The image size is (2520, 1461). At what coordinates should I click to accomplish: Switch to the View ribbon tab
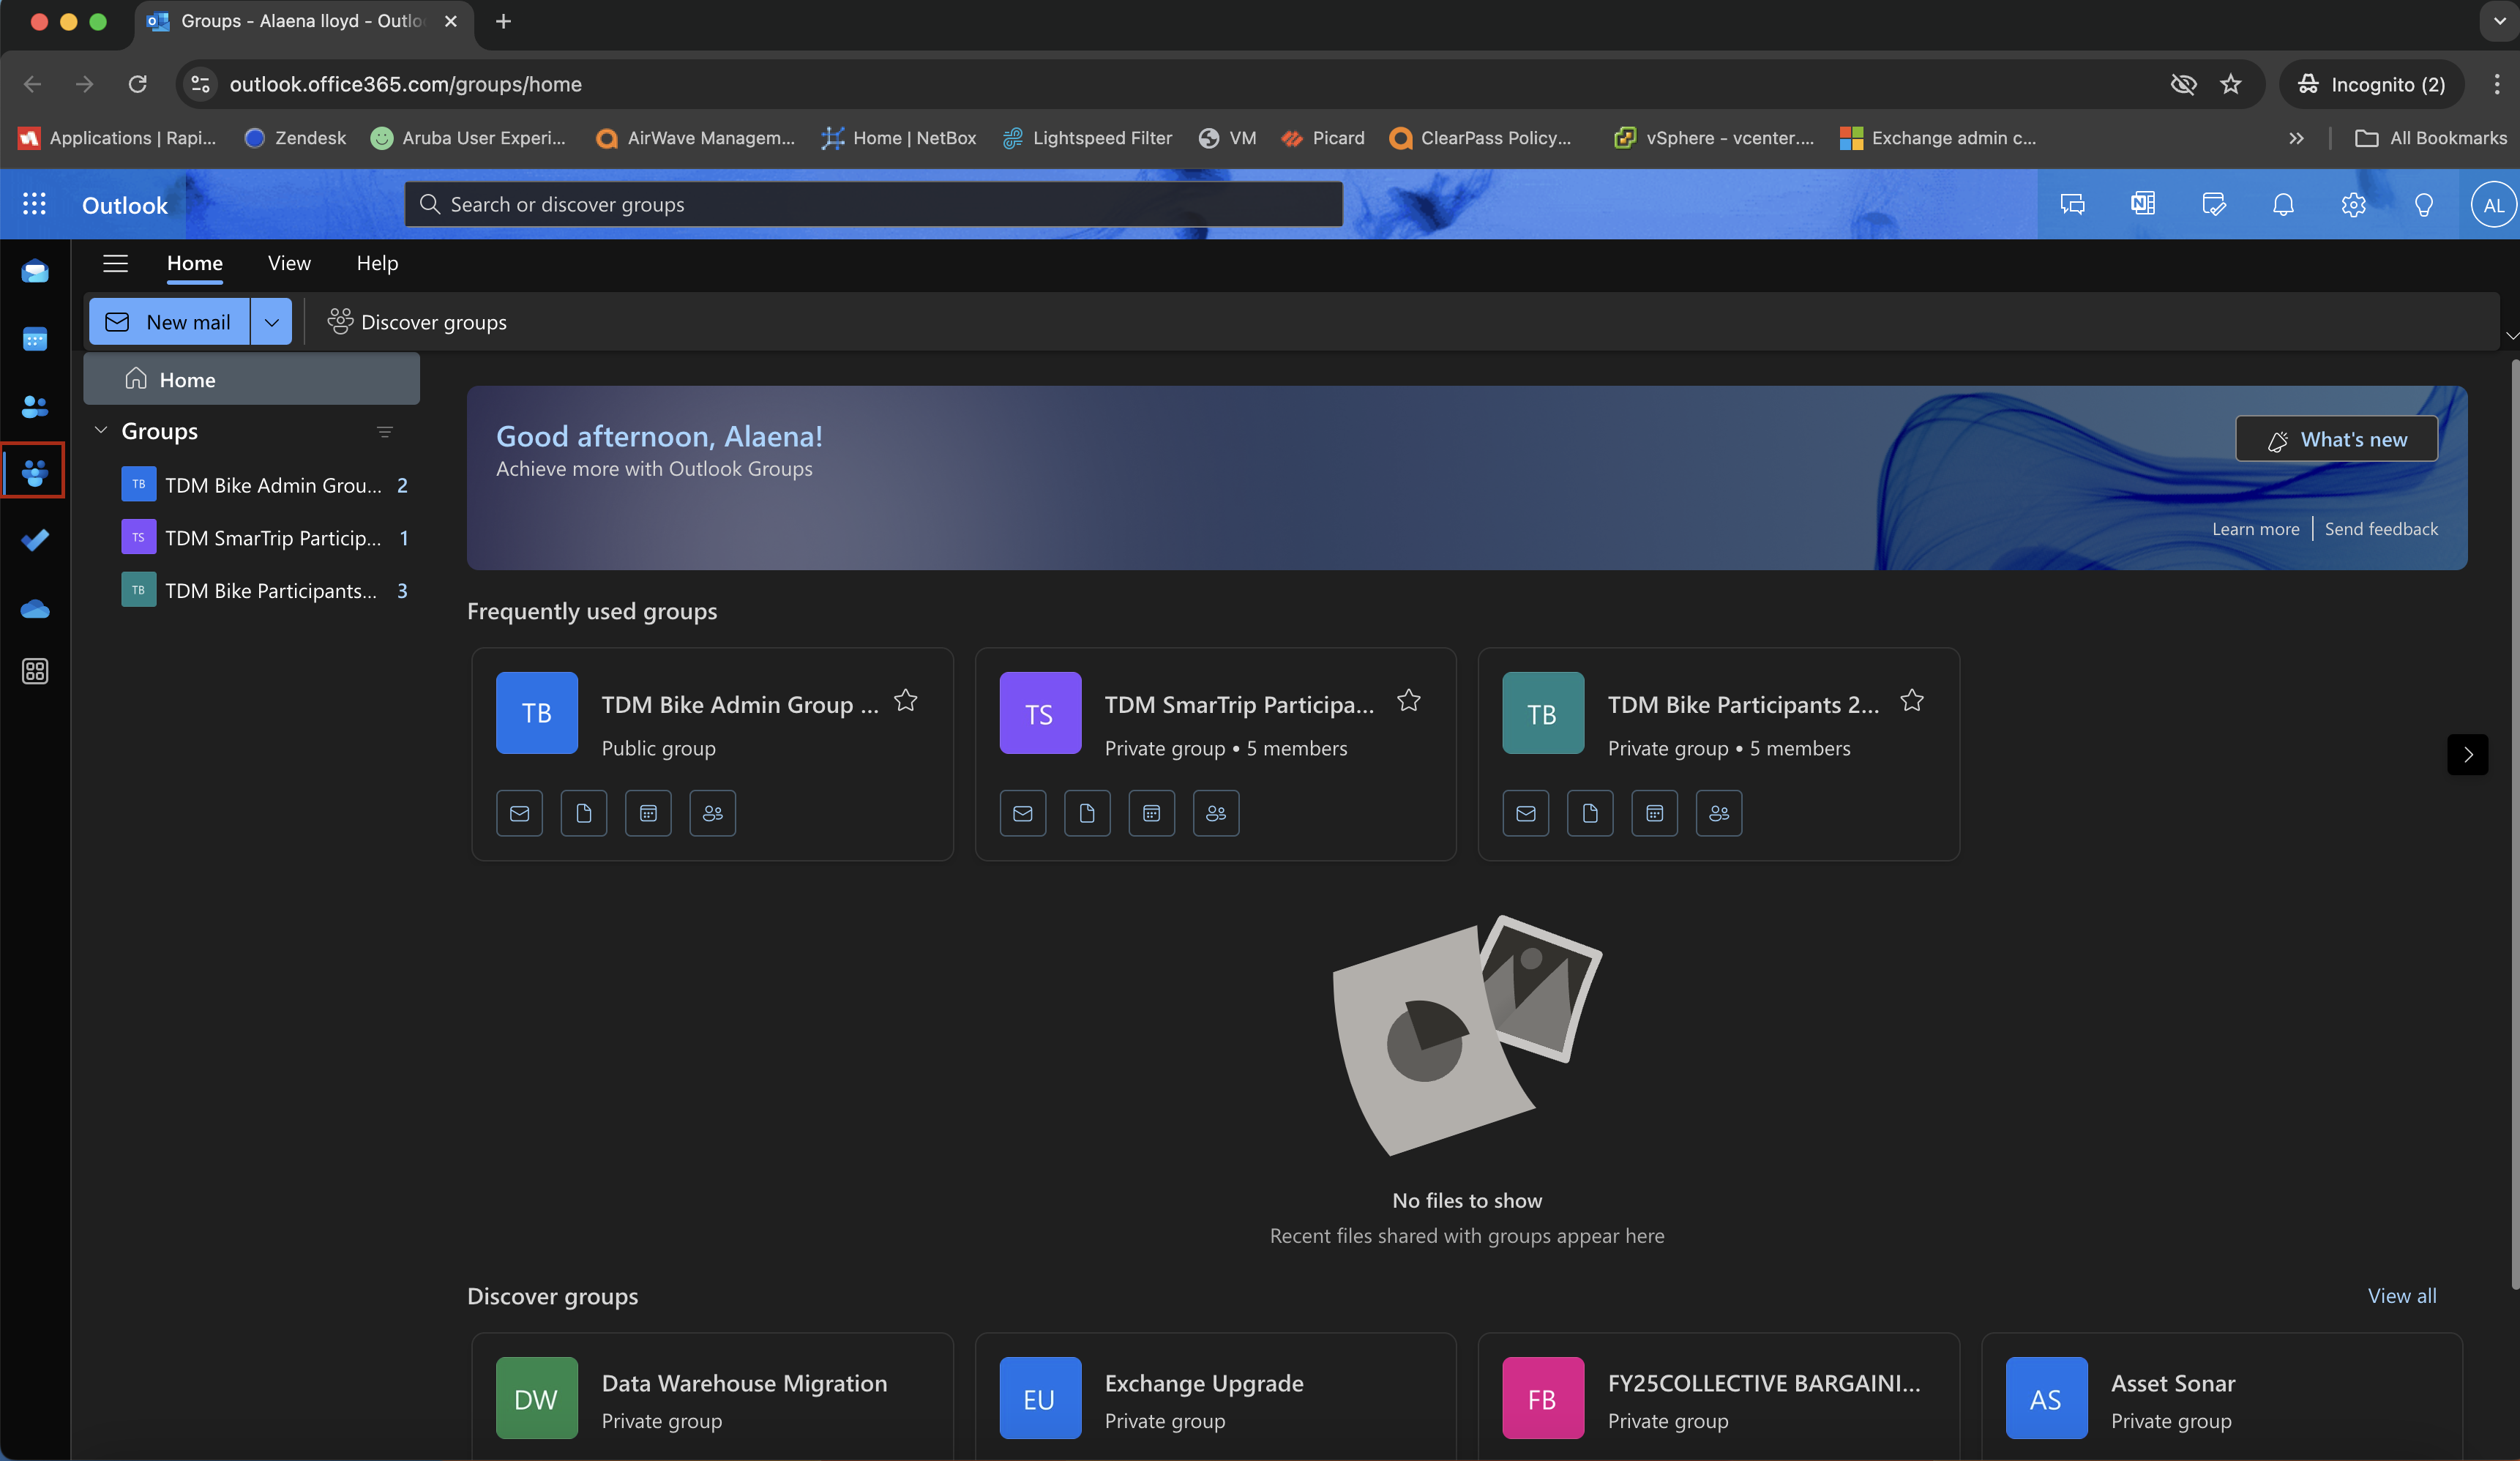pos(289,263)
